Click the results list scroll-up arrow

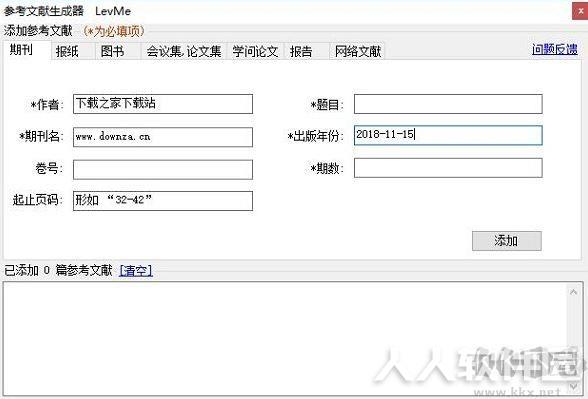(573, 292)
